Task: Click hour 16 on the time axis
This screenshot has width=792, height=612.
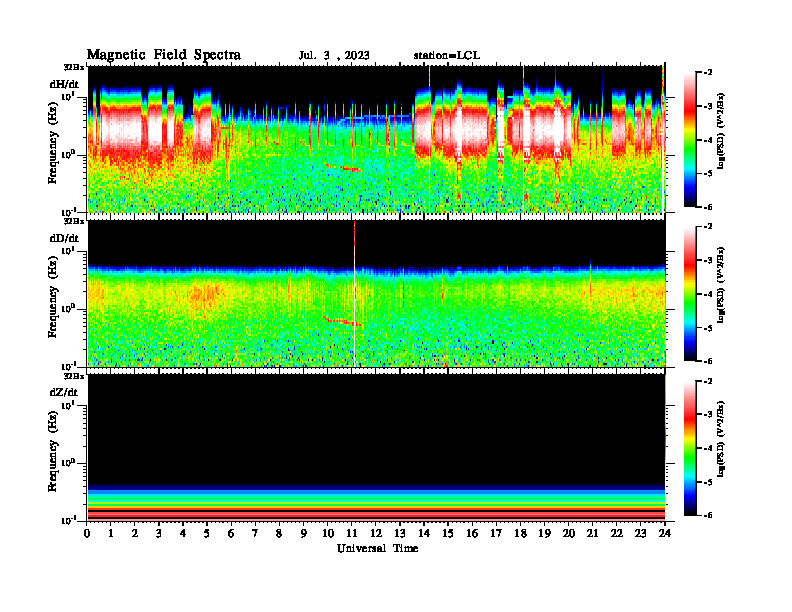Action: [472, 534]
